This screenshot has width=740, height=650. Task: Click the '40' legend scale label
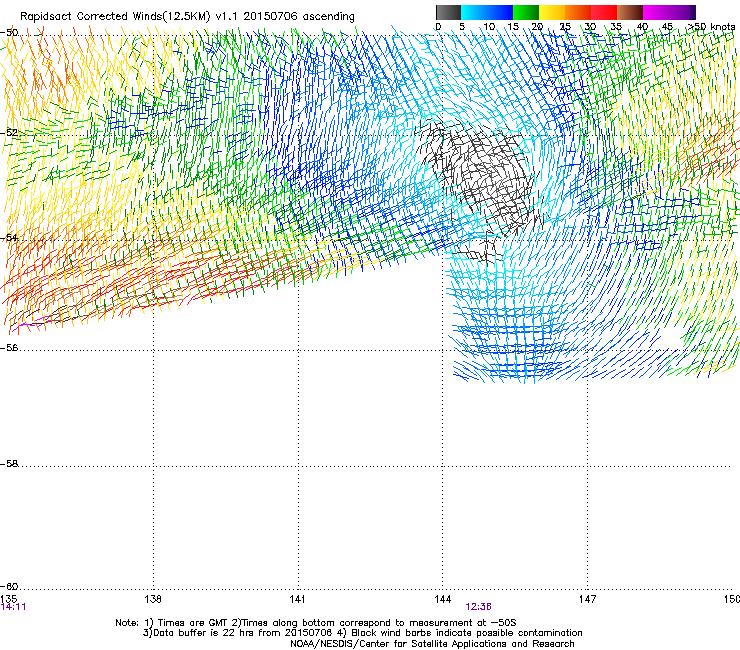[x=642, y=27]
